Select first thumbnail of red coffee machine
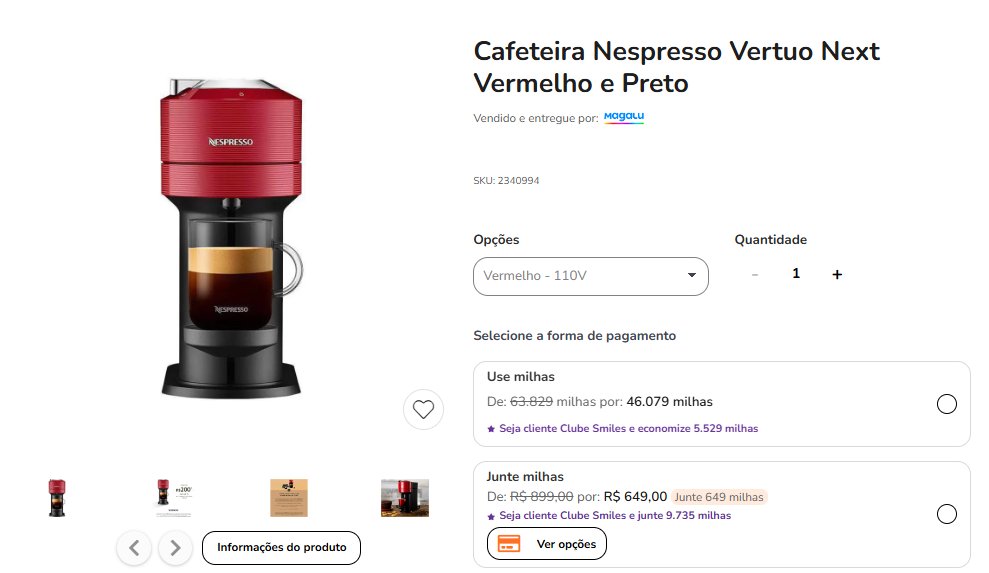This screenshot has width=989, height=573. 57,498
